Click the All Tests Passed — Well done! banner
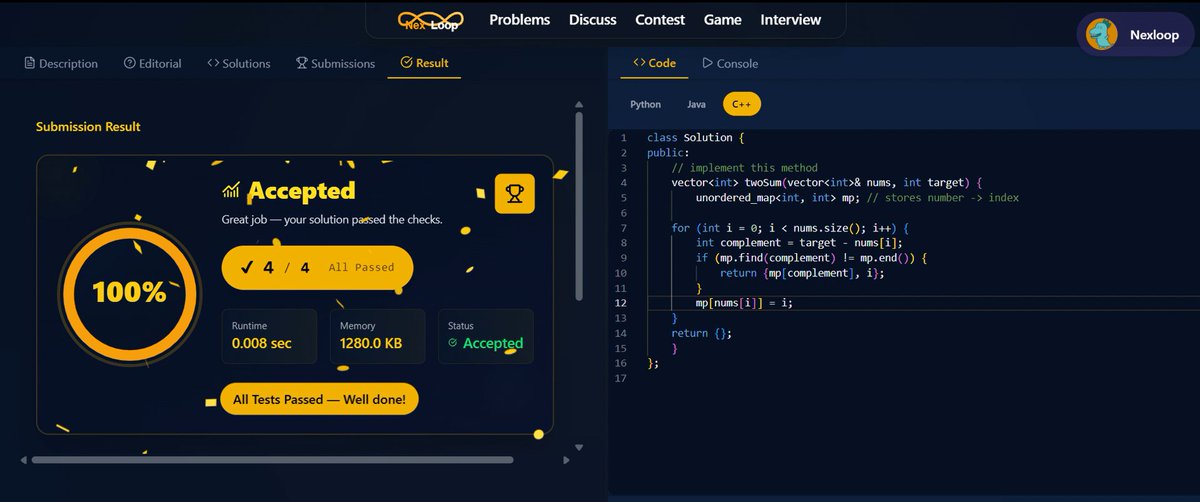The height and width of the screenshot is (502, 1200). pyautogui.click(x=319, y=400)
